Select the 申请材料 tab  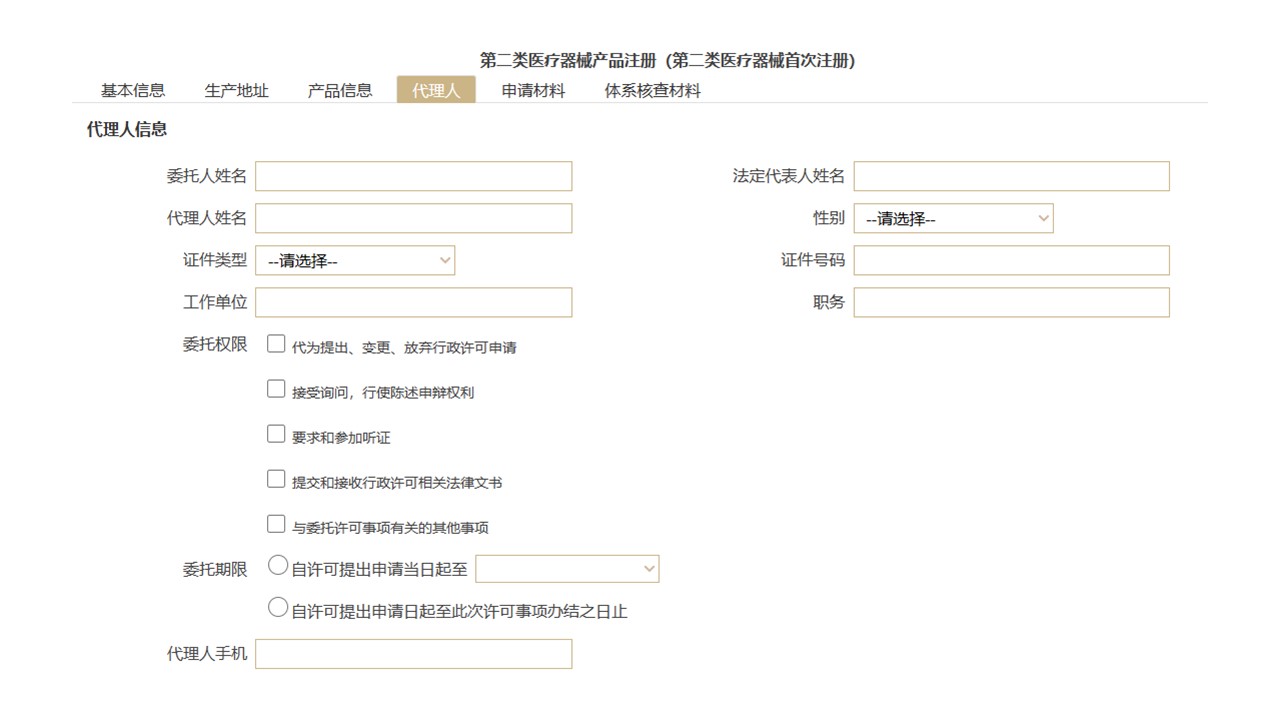tap(533, 90)
